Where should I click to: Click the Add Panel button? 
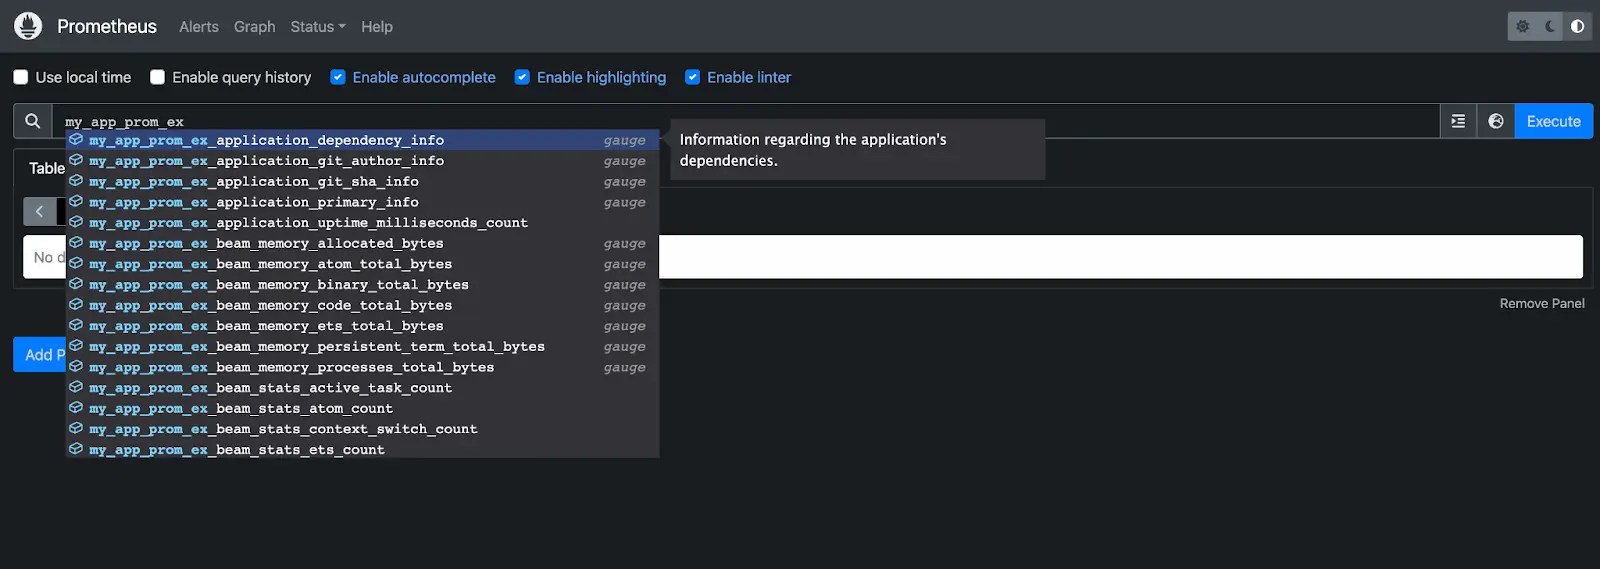[40, 354]
